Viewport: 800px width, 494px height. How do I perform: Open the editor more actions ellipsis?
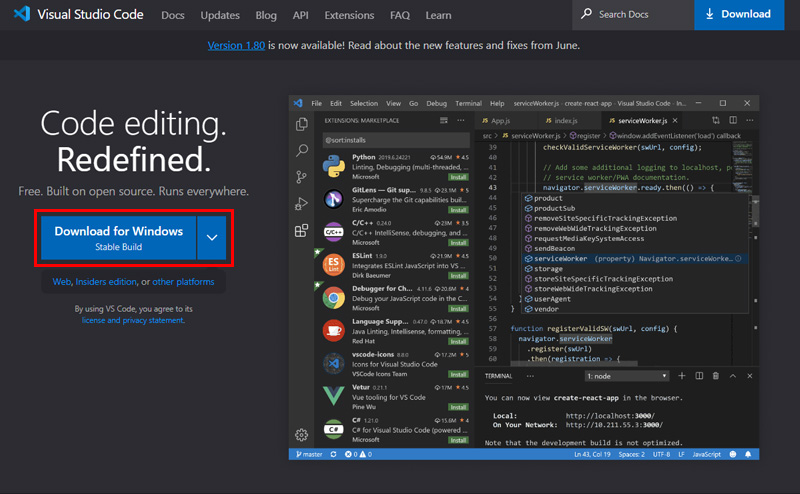(x=749, y=120)
